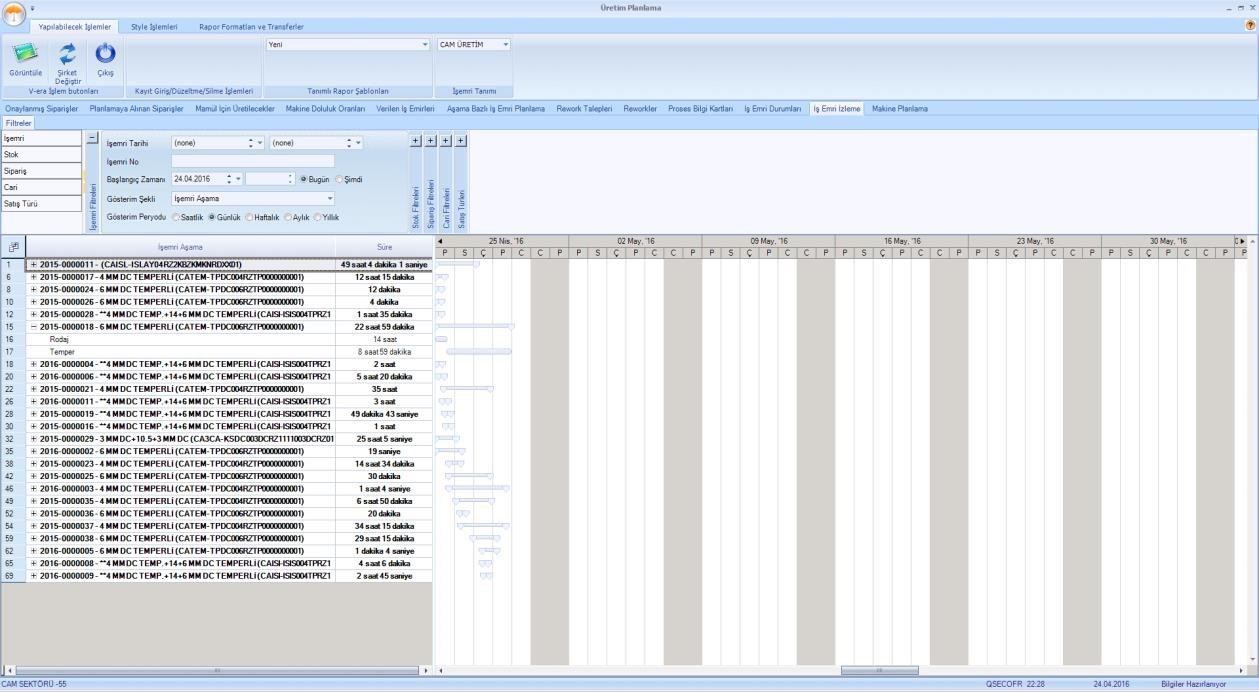The width and height of the screenshot is (1259, 692).
Task: Click the help icon at top right
Action: point(1250,26)
